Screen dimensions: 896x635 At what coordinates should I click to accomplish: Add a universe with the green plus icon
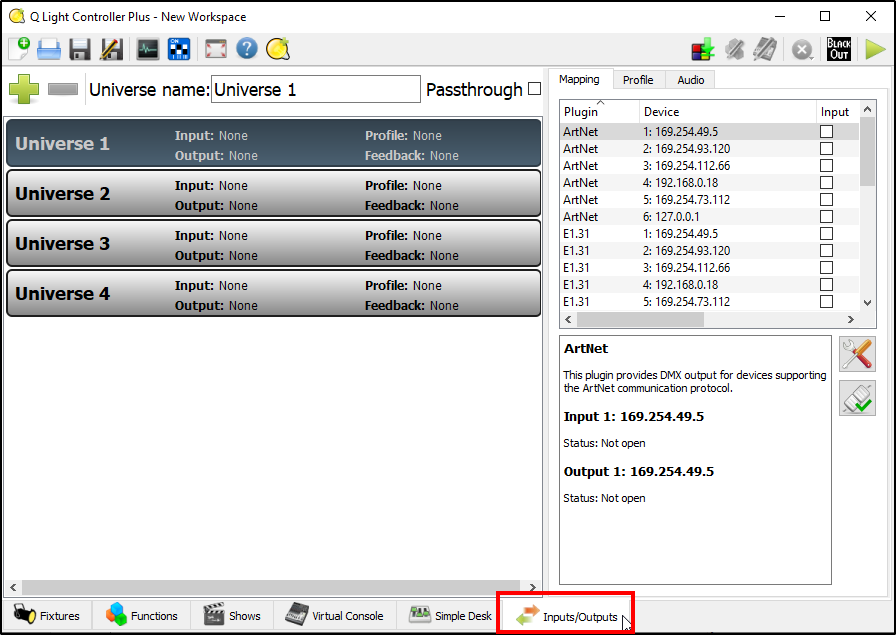(24, 89)
